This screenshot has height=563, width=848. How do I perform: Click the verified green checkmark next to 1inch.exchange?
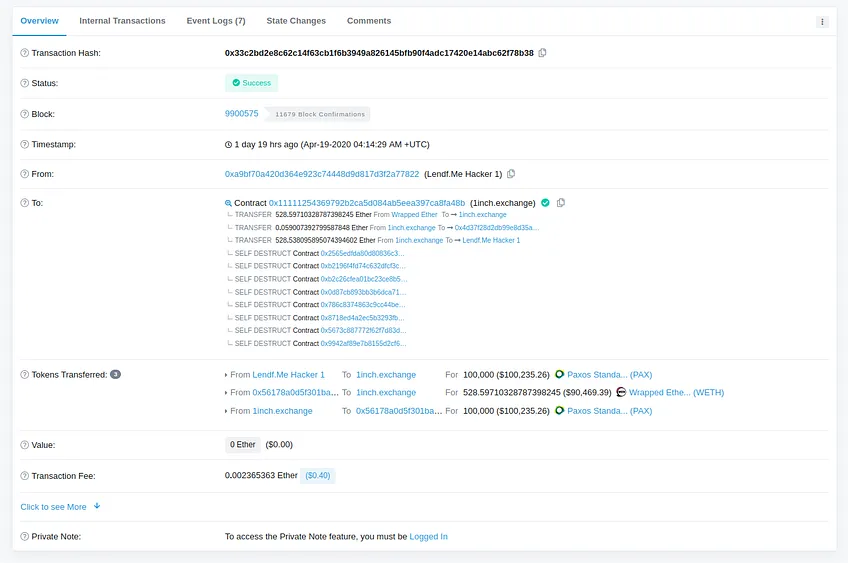[545, 202]
